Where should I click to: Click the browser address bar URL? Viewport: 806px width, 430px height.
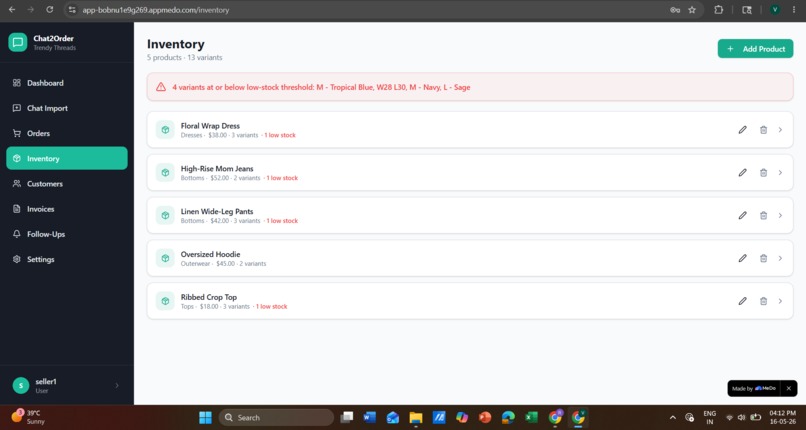156,10
